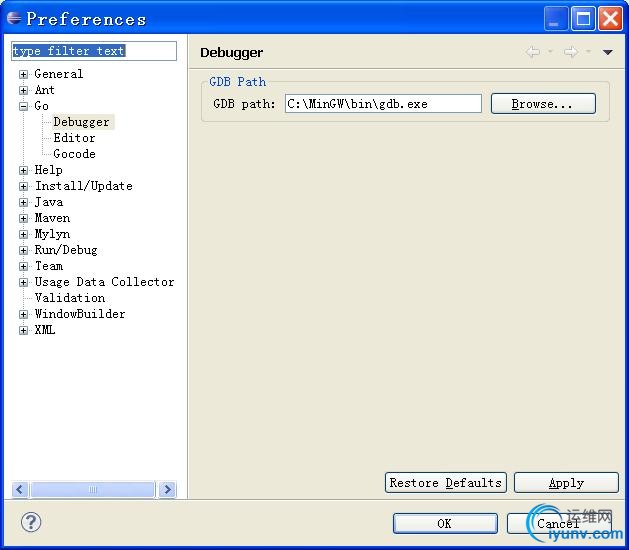Click the back navigation arrow icon
This screenshot has height=550, width=629.
(x=533, y=52)
